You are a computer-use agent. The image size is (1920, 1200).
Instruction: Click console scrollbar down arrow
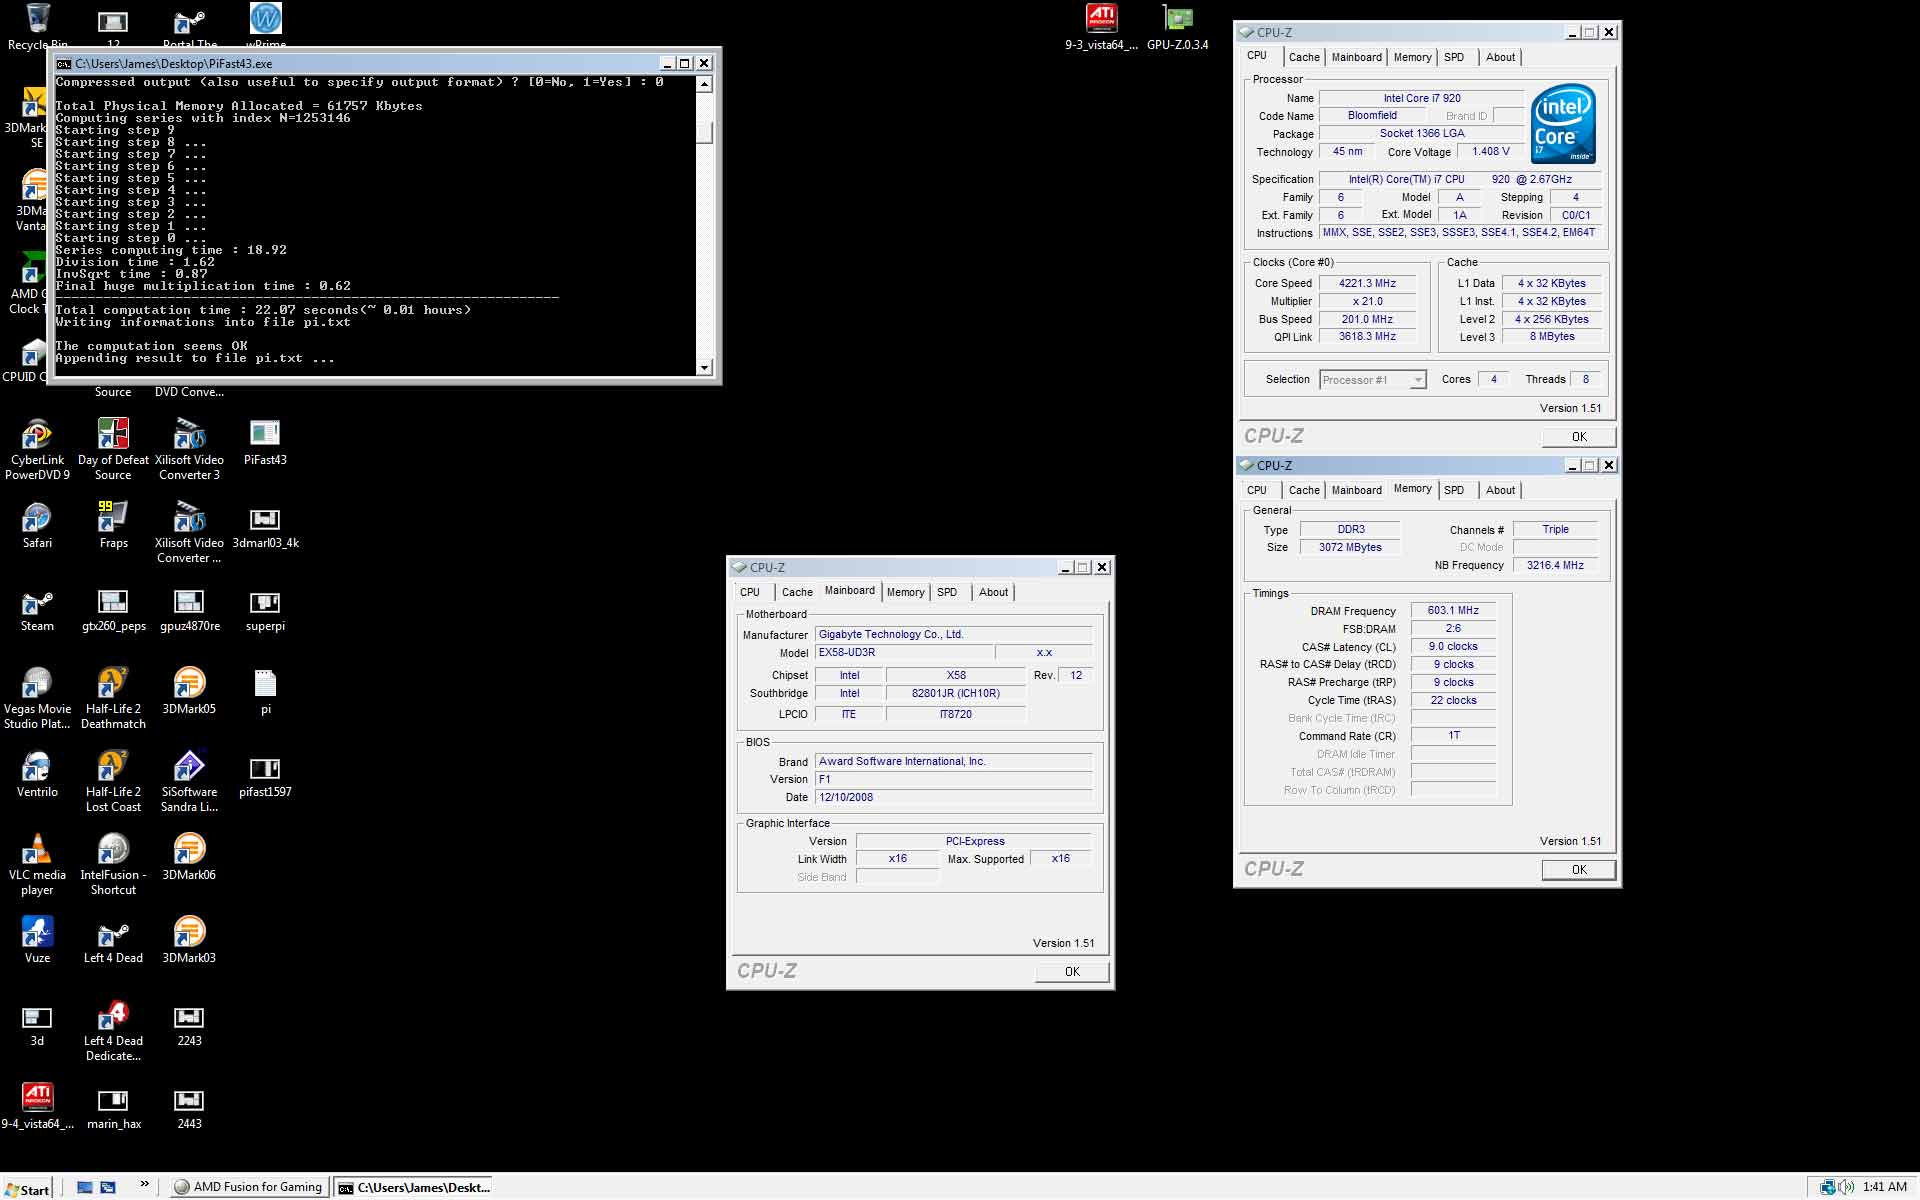pos(704,368)
